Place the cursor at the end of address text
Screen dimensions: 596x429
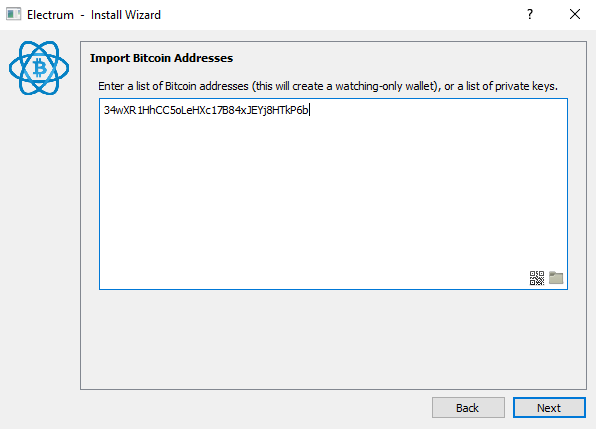[x=309, y=110]
